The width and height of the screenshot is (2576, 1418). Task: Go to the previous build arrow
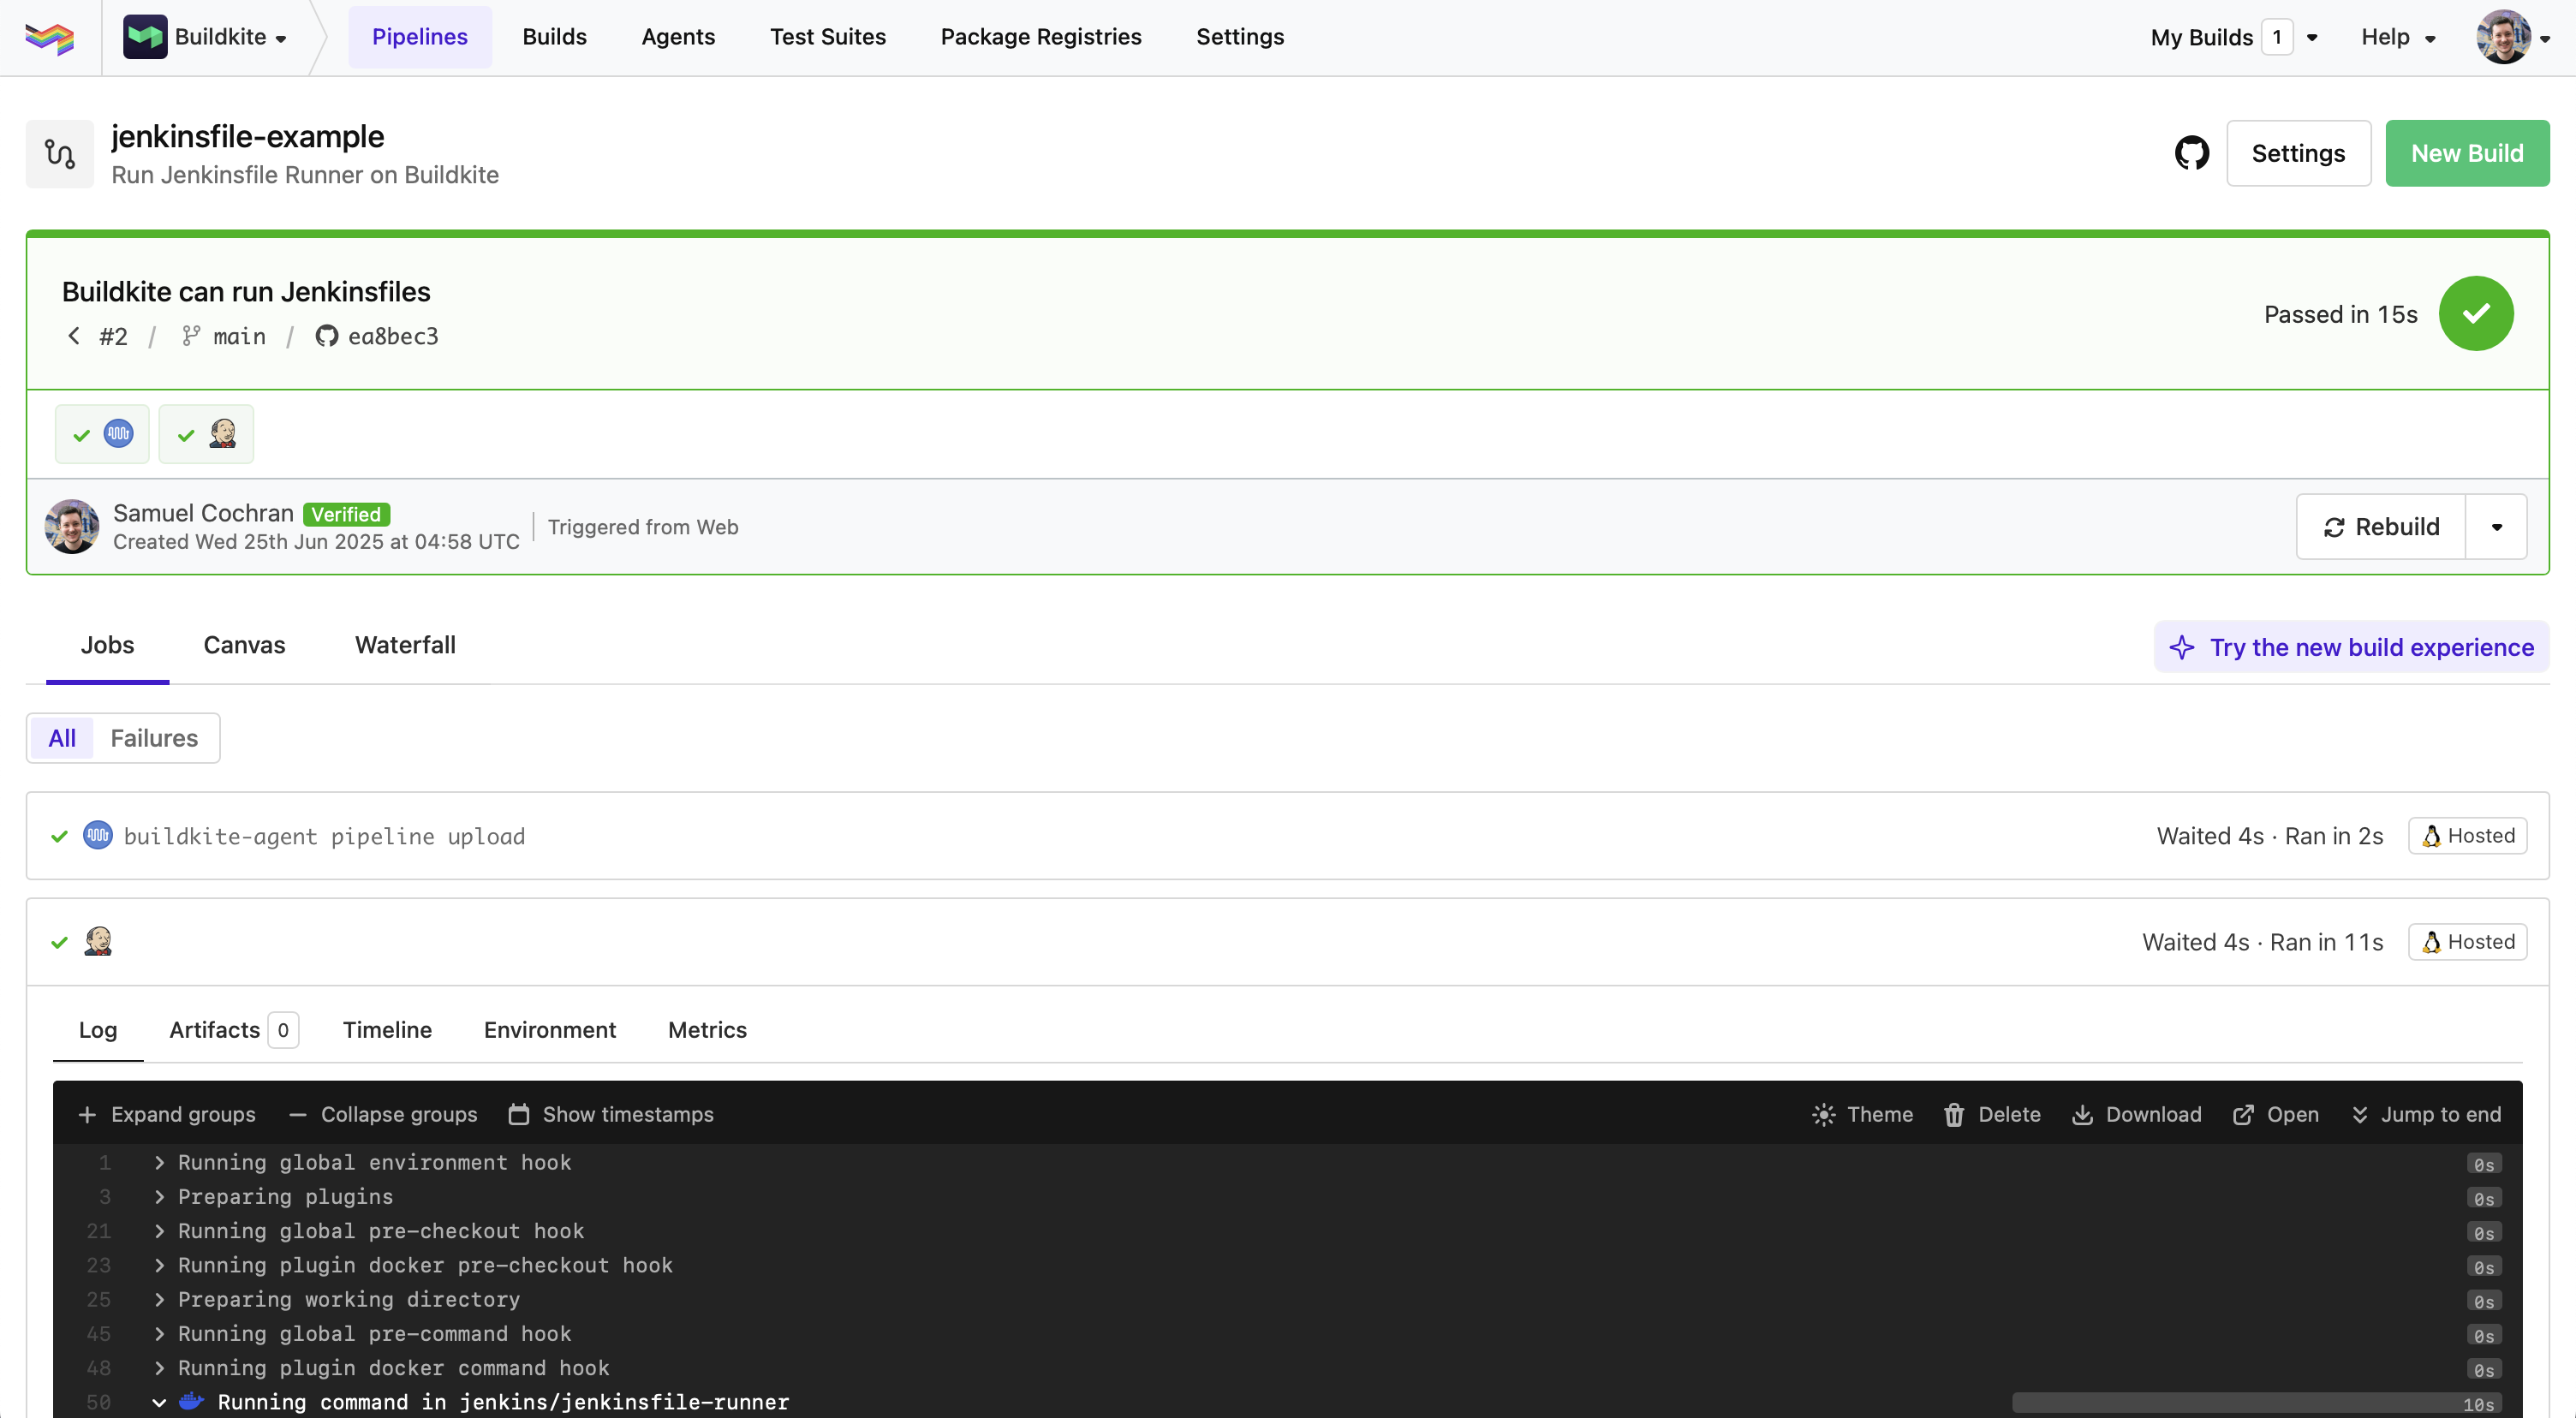coord(74,336)
